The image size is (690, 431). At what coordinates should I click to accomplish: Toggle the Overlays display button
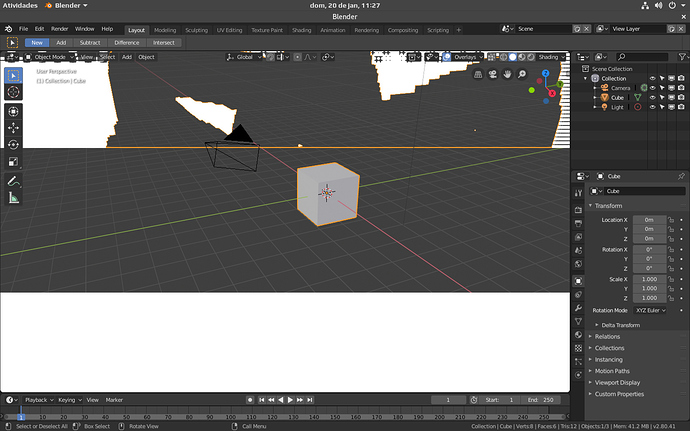point(447,57)
